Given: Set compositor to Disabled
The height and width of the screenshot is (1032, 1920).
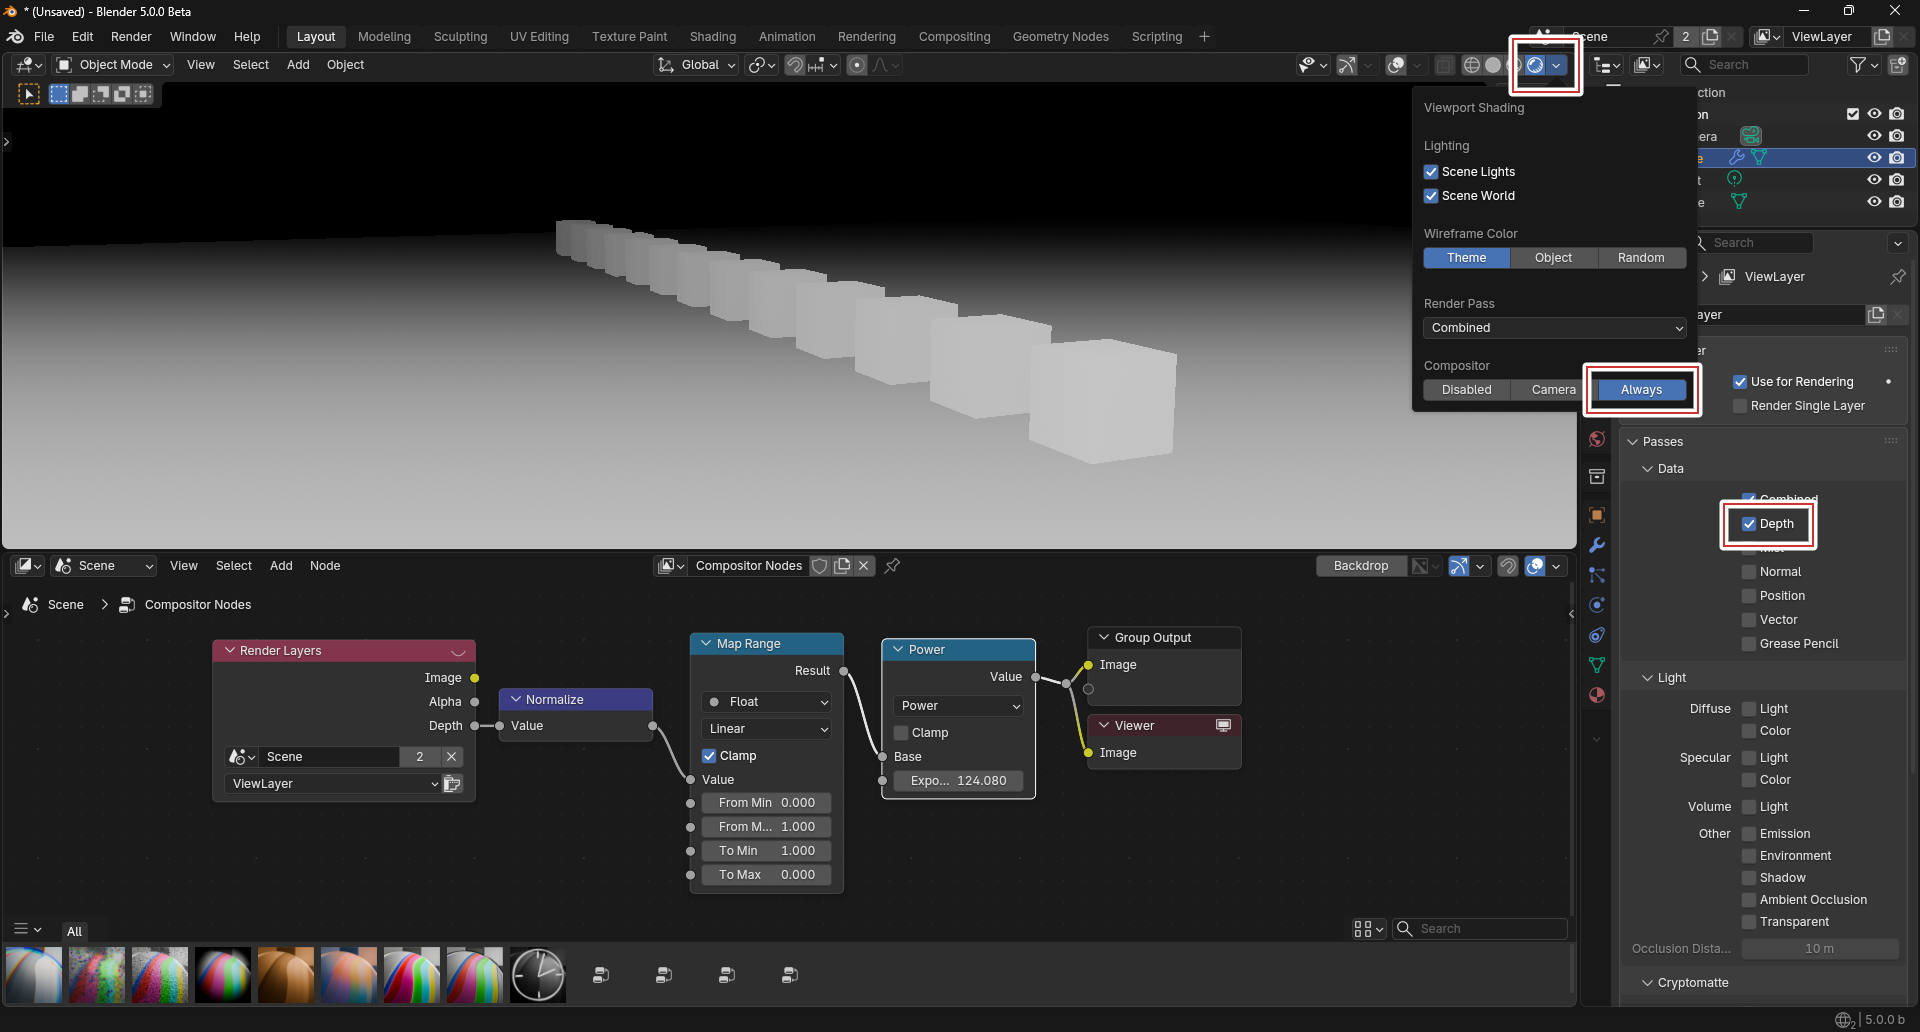Looking at the screenshot, I should click(x=1466, y=390).
